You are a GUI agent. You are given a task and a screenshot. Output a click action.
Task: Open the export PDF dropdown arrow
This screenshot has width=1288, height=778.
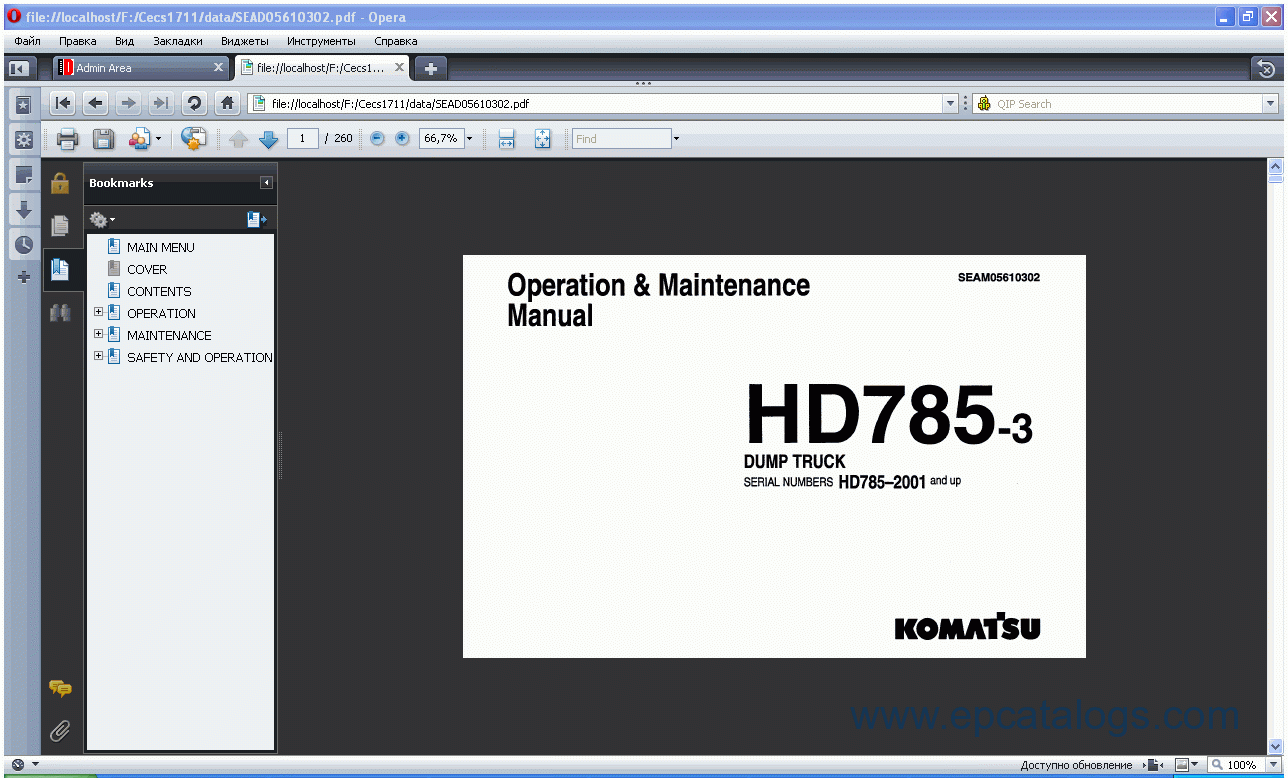(158, 139)
